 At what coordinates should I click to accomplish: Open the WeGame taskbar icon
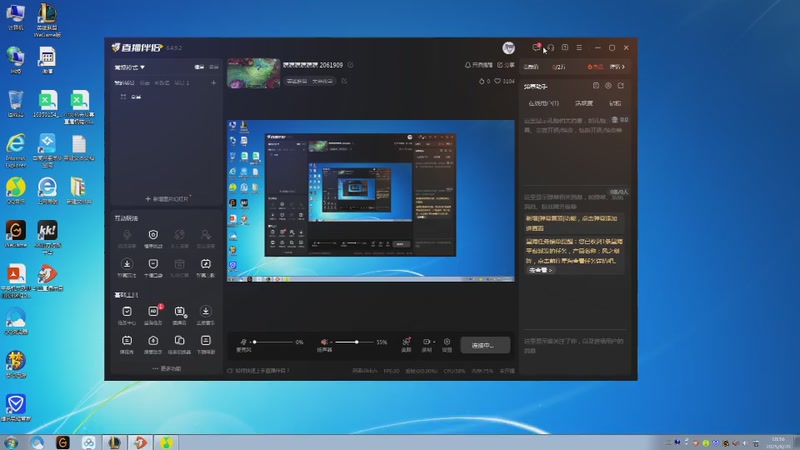coord(63,442)
